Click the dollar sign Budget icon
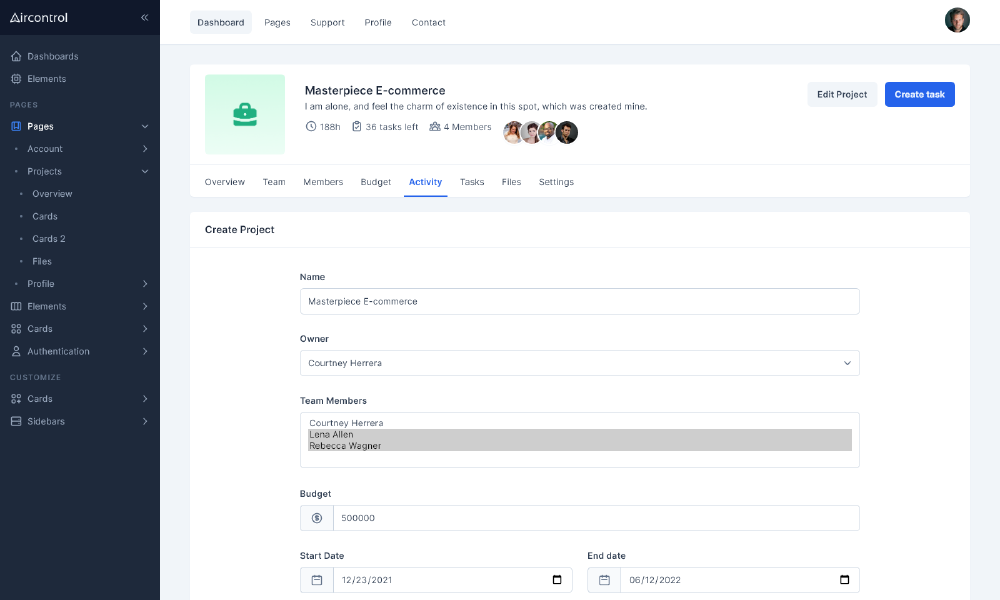Image resolution: width=1000 pixels, height=600 pixels. coord(317,518)
